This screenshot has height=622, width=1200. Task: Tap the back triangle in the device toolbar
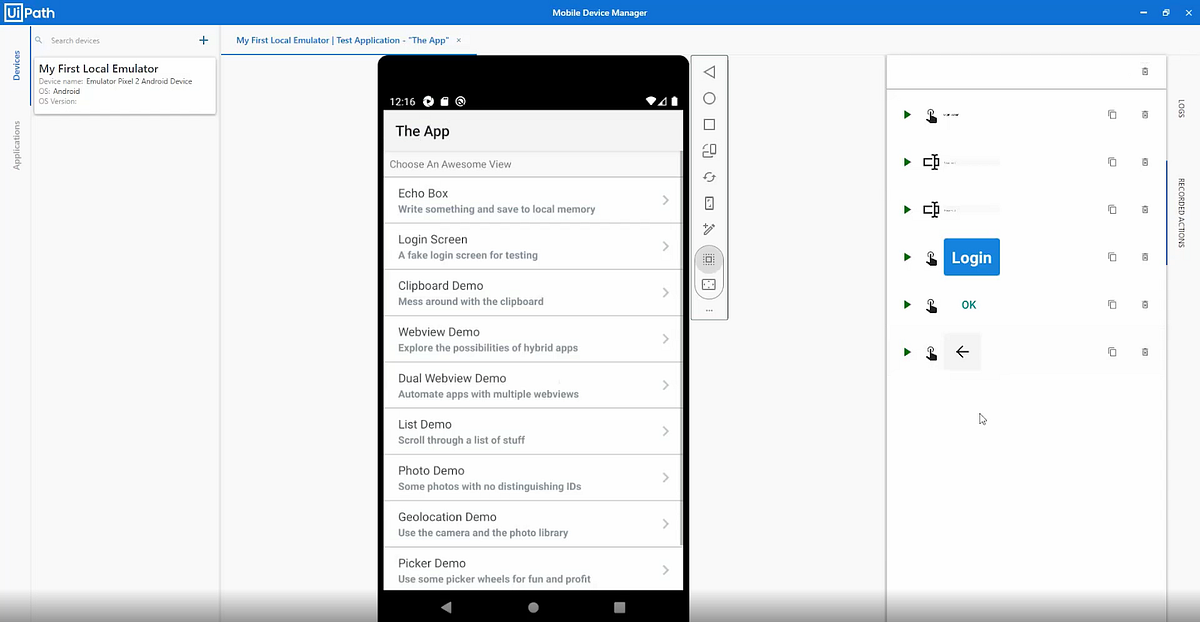click(709, 71)
